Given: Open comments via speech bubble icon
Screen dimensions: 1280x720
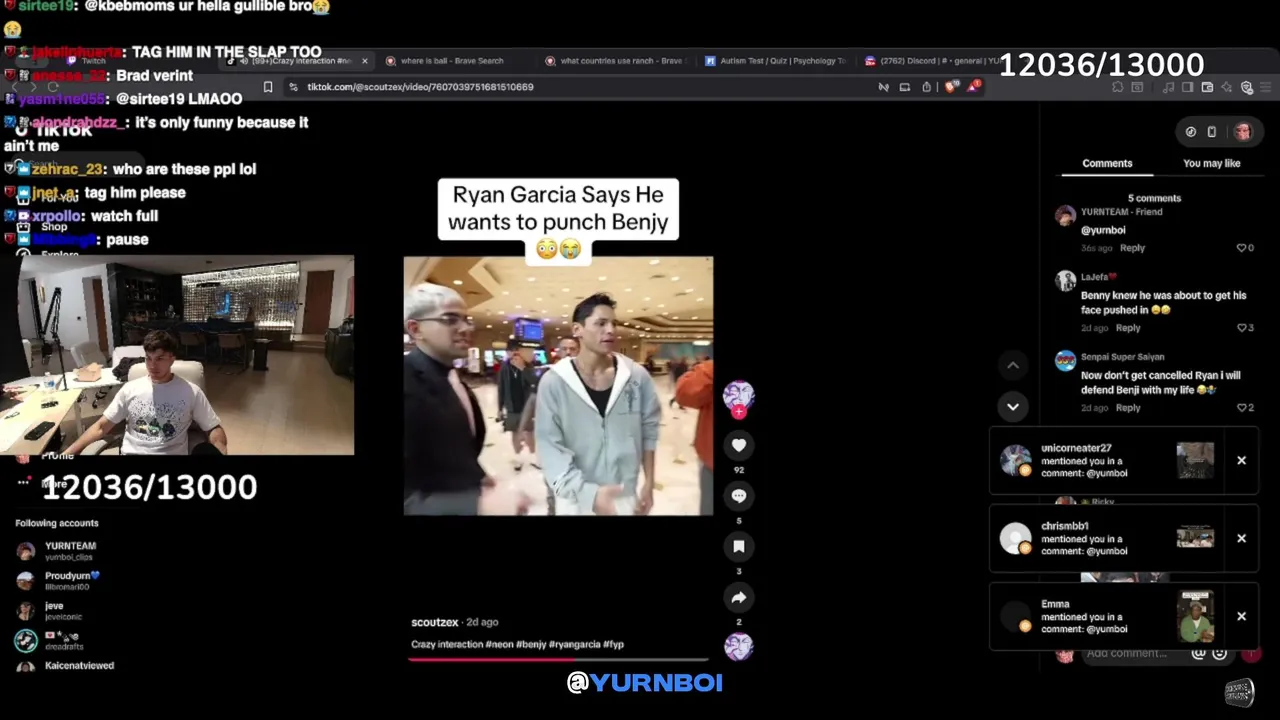Looking at the screenshot, I should pyautogui.click(x=738, y=496).
